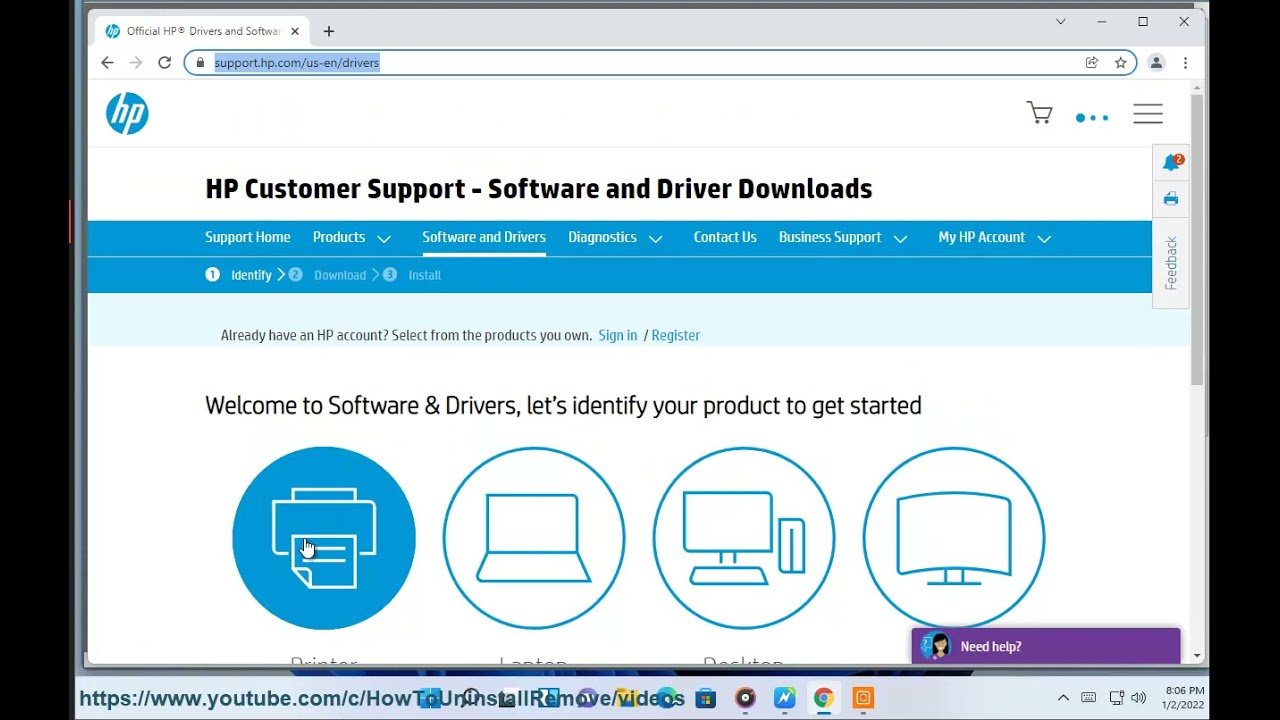
Task: Open the Chrome three-dot menu
Action: (x=1185, y=63)
